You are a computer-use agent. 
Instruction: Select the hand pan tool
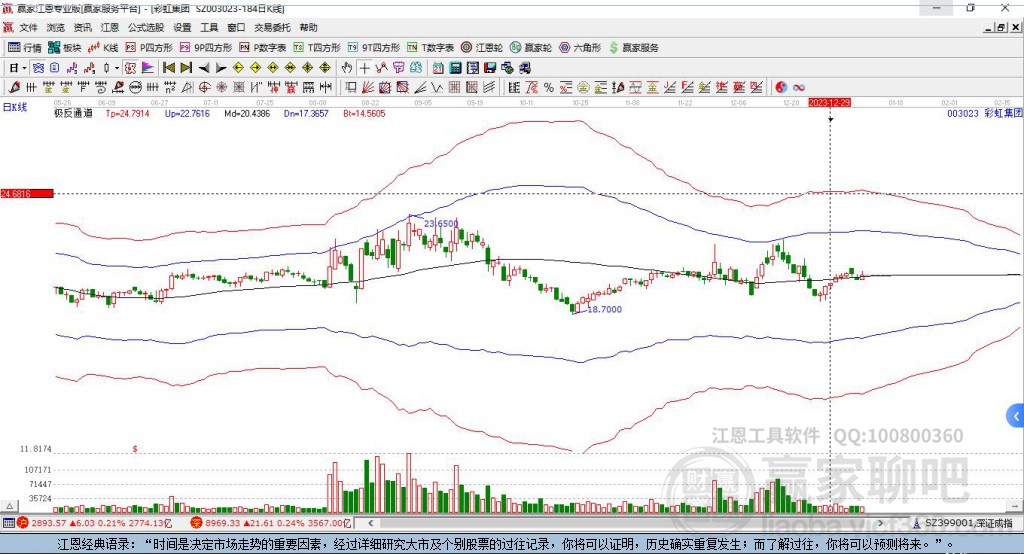pos(347,67)
